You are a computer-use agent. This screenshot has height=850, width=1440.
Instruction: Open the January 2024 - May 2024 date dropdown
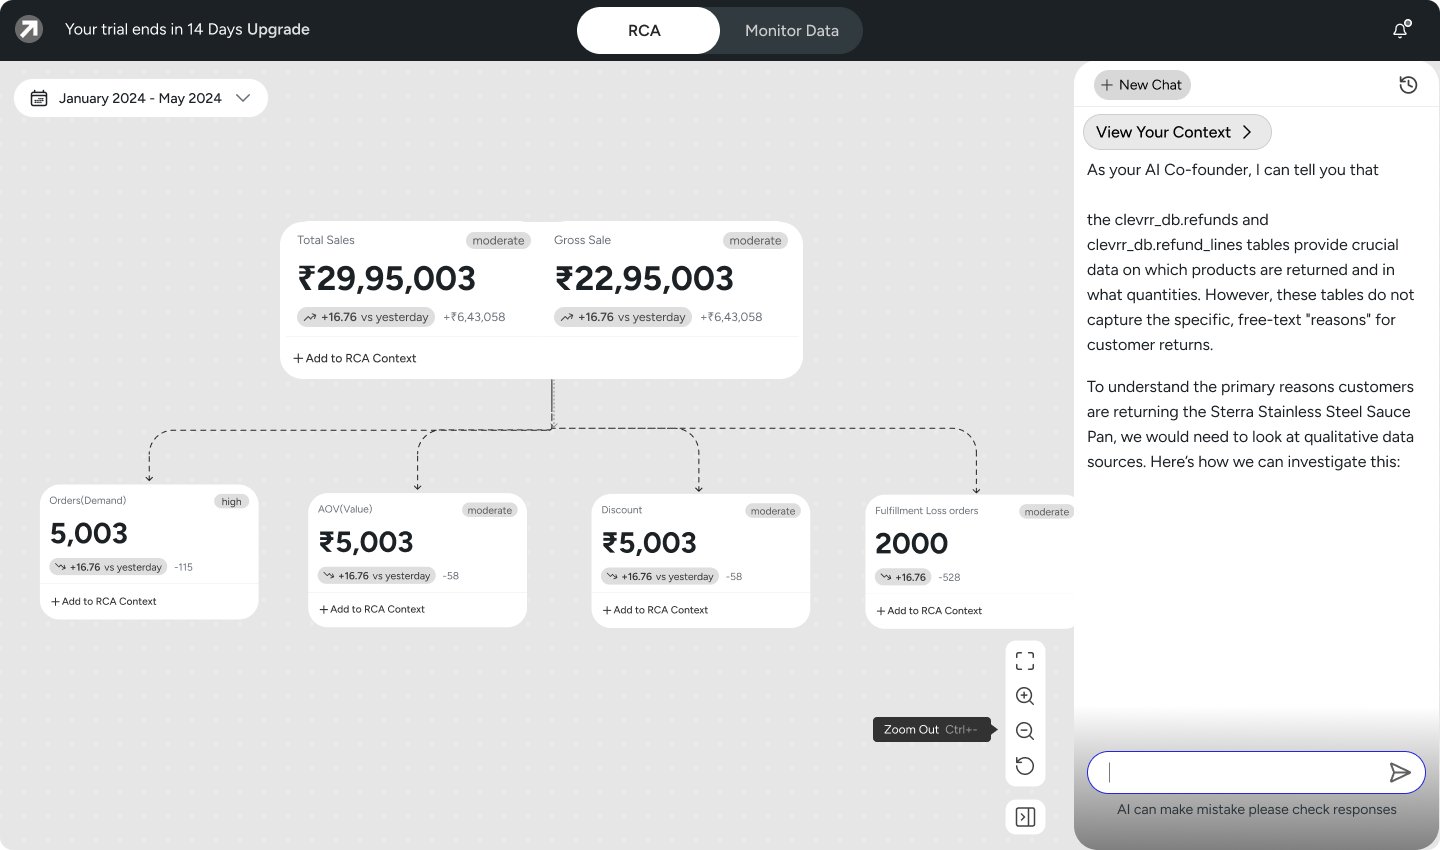(x=141, y=98)
